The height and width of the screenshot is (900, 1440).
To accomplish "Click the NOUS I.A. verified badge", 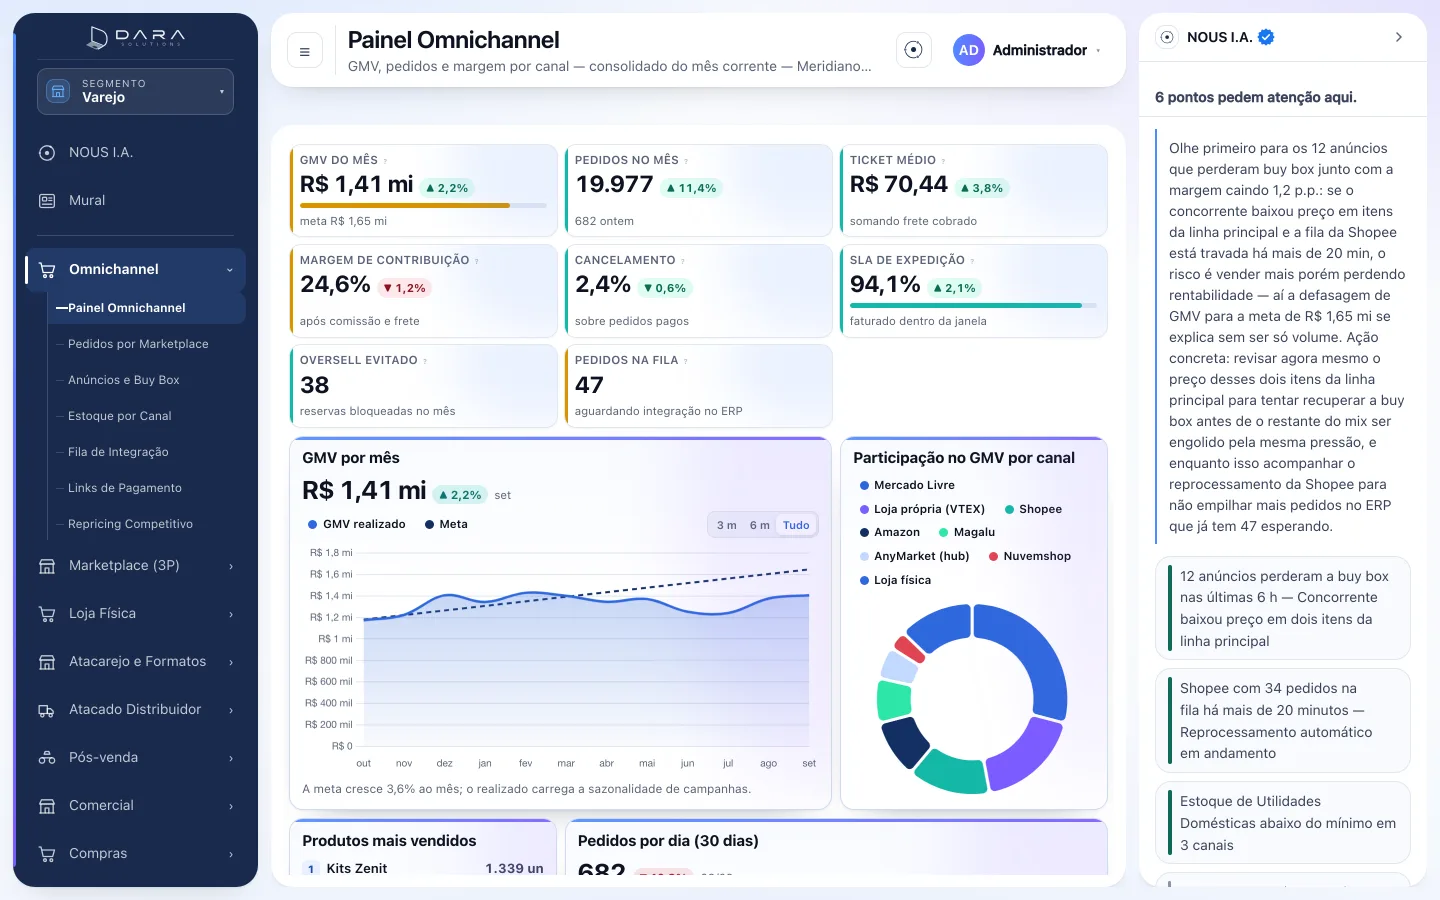I will pyautogui.click(x=1266, y=37).
